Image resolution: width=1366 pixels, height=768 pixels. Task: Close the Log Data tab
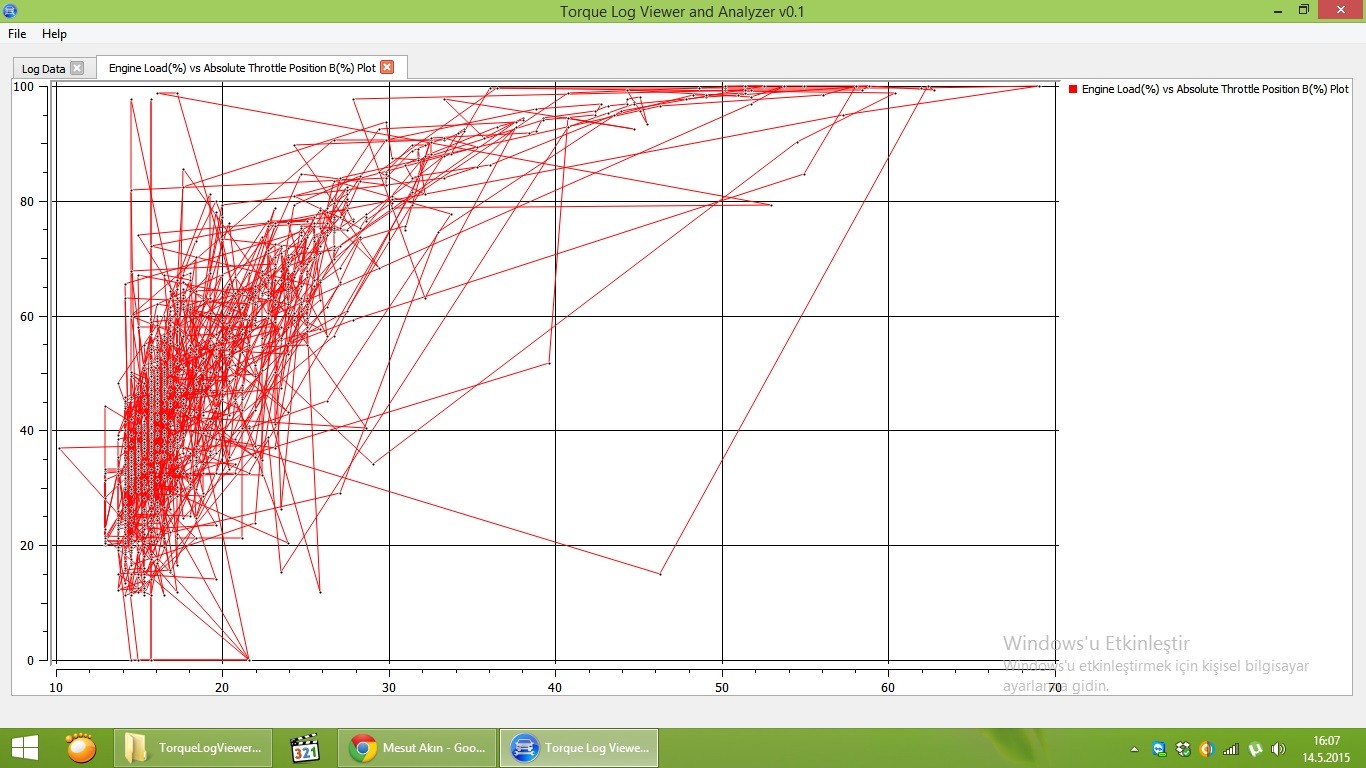point(77,68)
